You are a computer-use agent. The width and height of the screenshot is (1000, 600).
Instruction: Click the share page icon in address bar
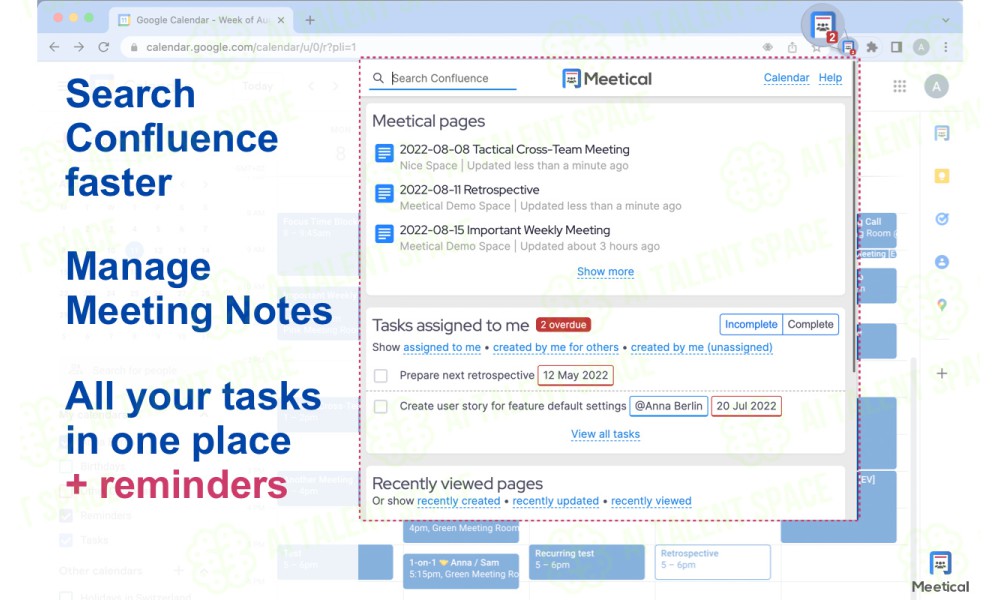click(792, 47)
